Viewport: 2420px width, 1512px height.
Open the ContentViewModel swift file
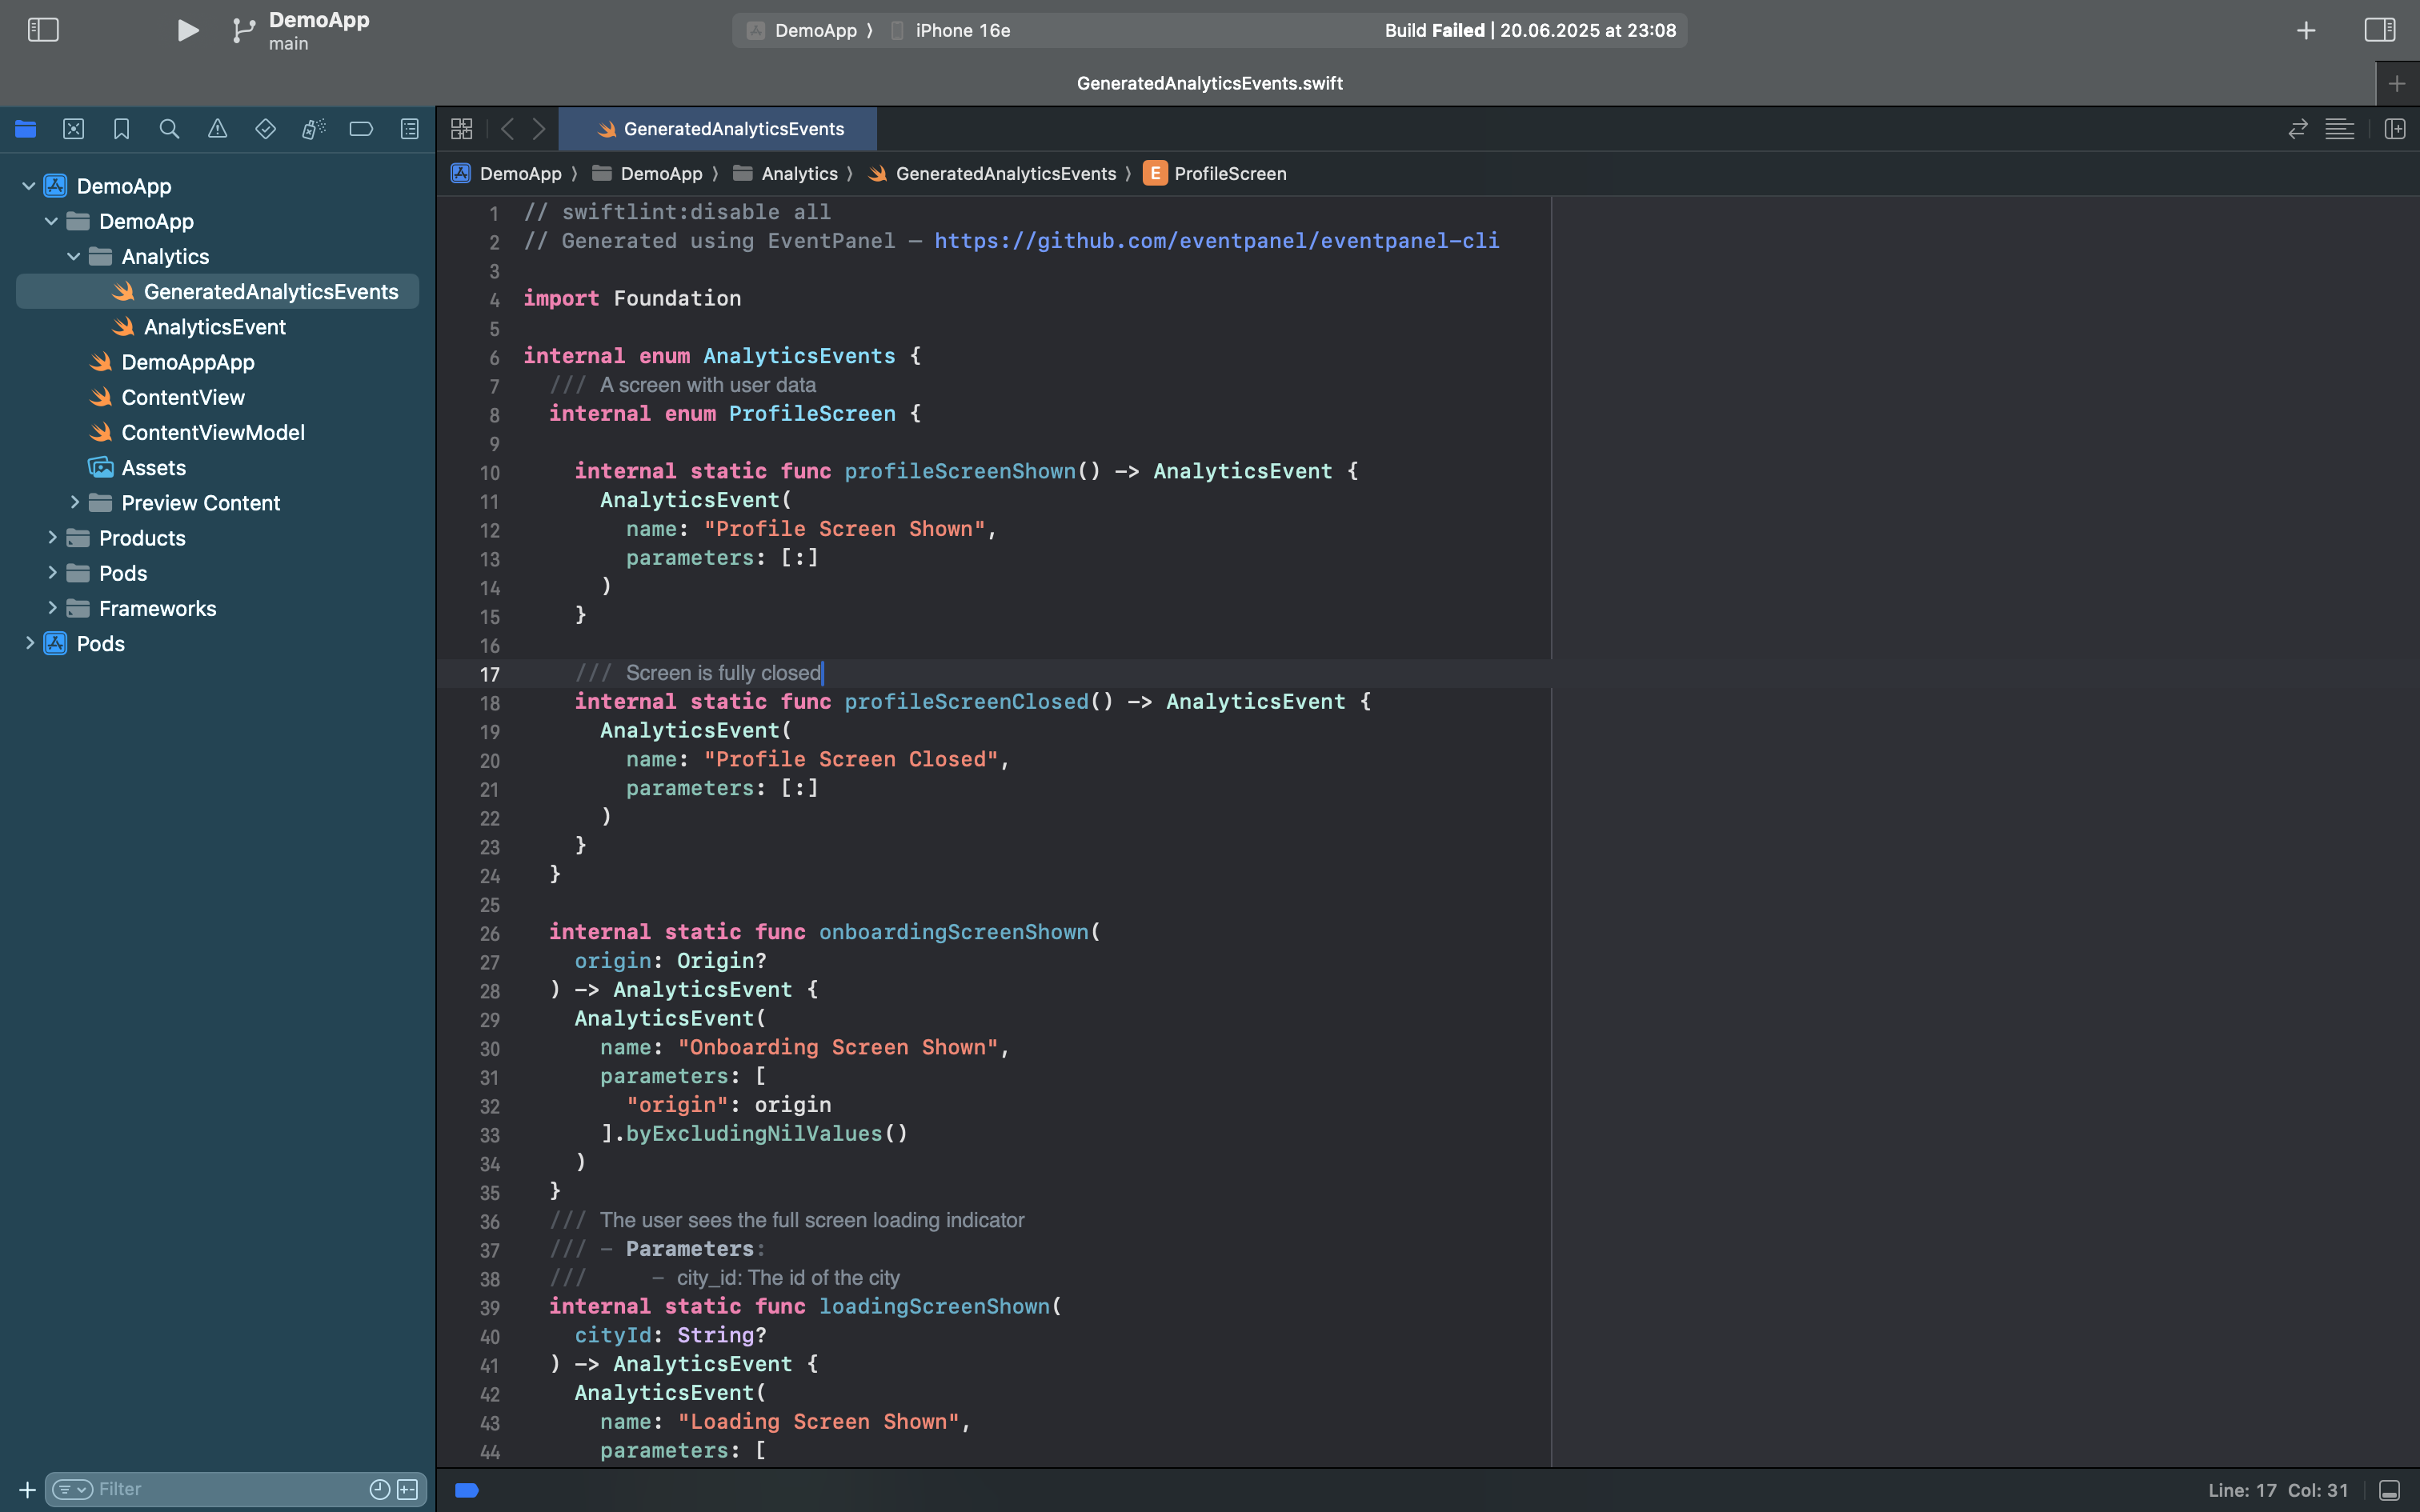pyautogui.click(x=213, y=432)
